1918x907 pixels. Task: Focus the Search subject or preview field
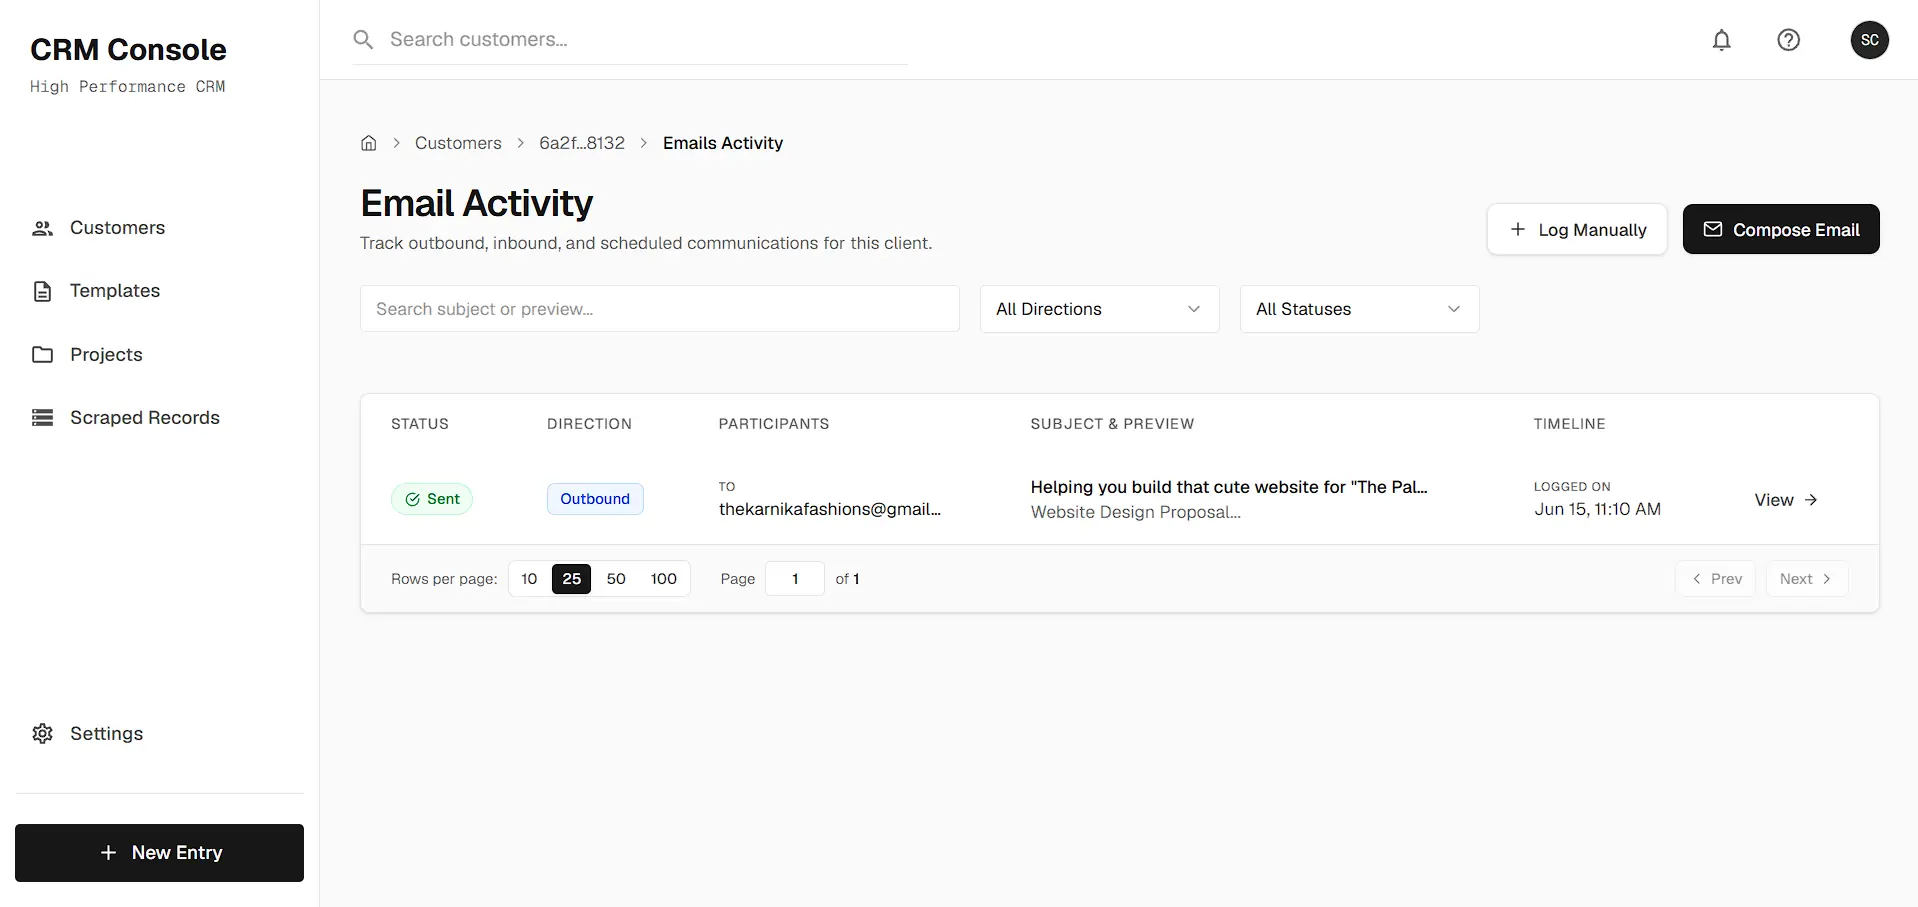659,309
